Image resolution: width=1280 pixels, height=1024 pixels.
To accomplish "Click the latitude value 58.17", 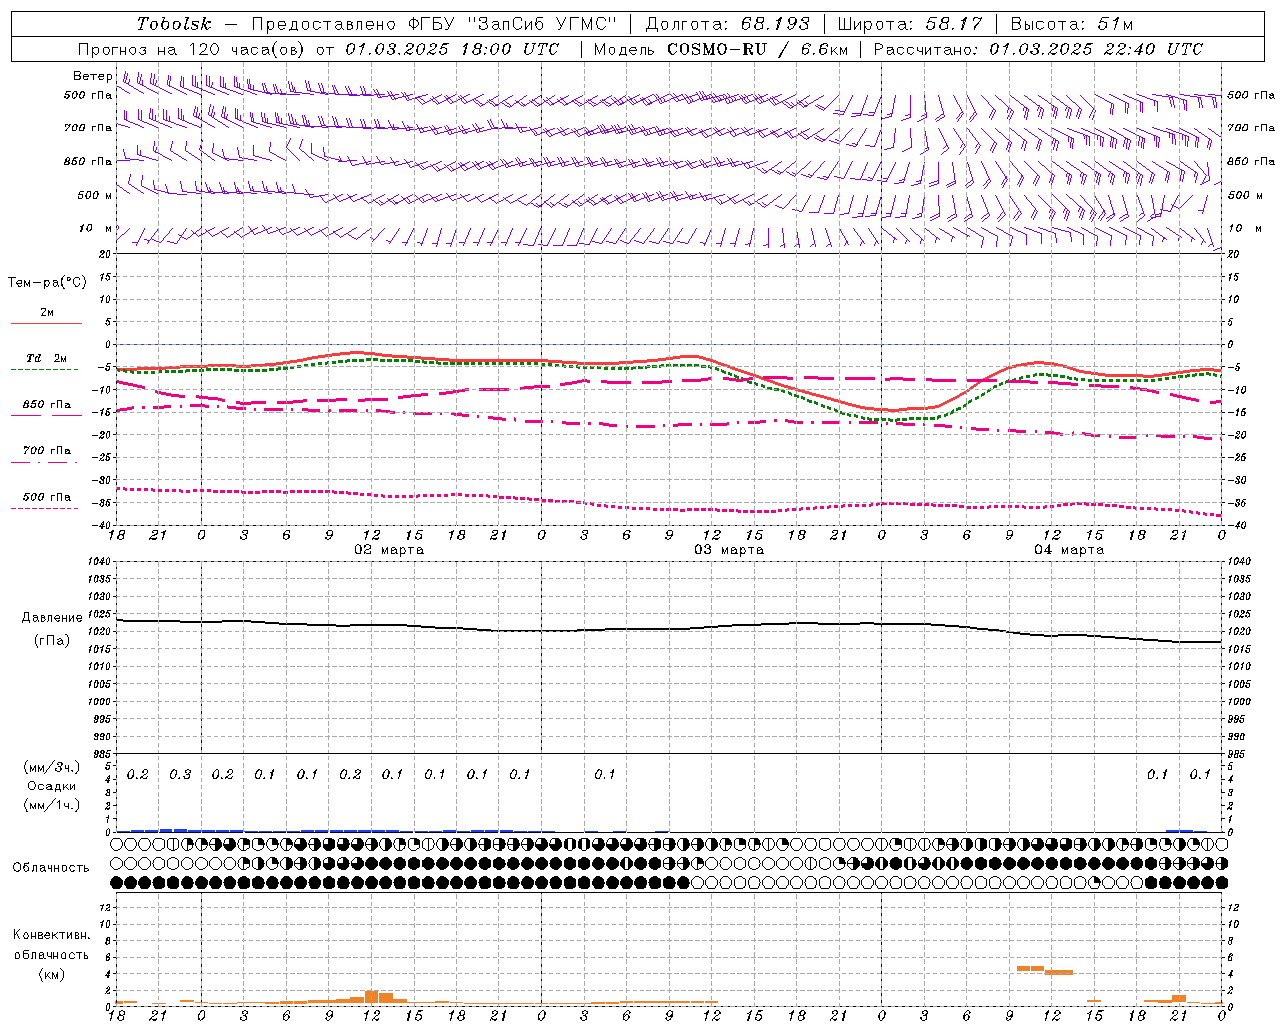I will coord(954,24).
